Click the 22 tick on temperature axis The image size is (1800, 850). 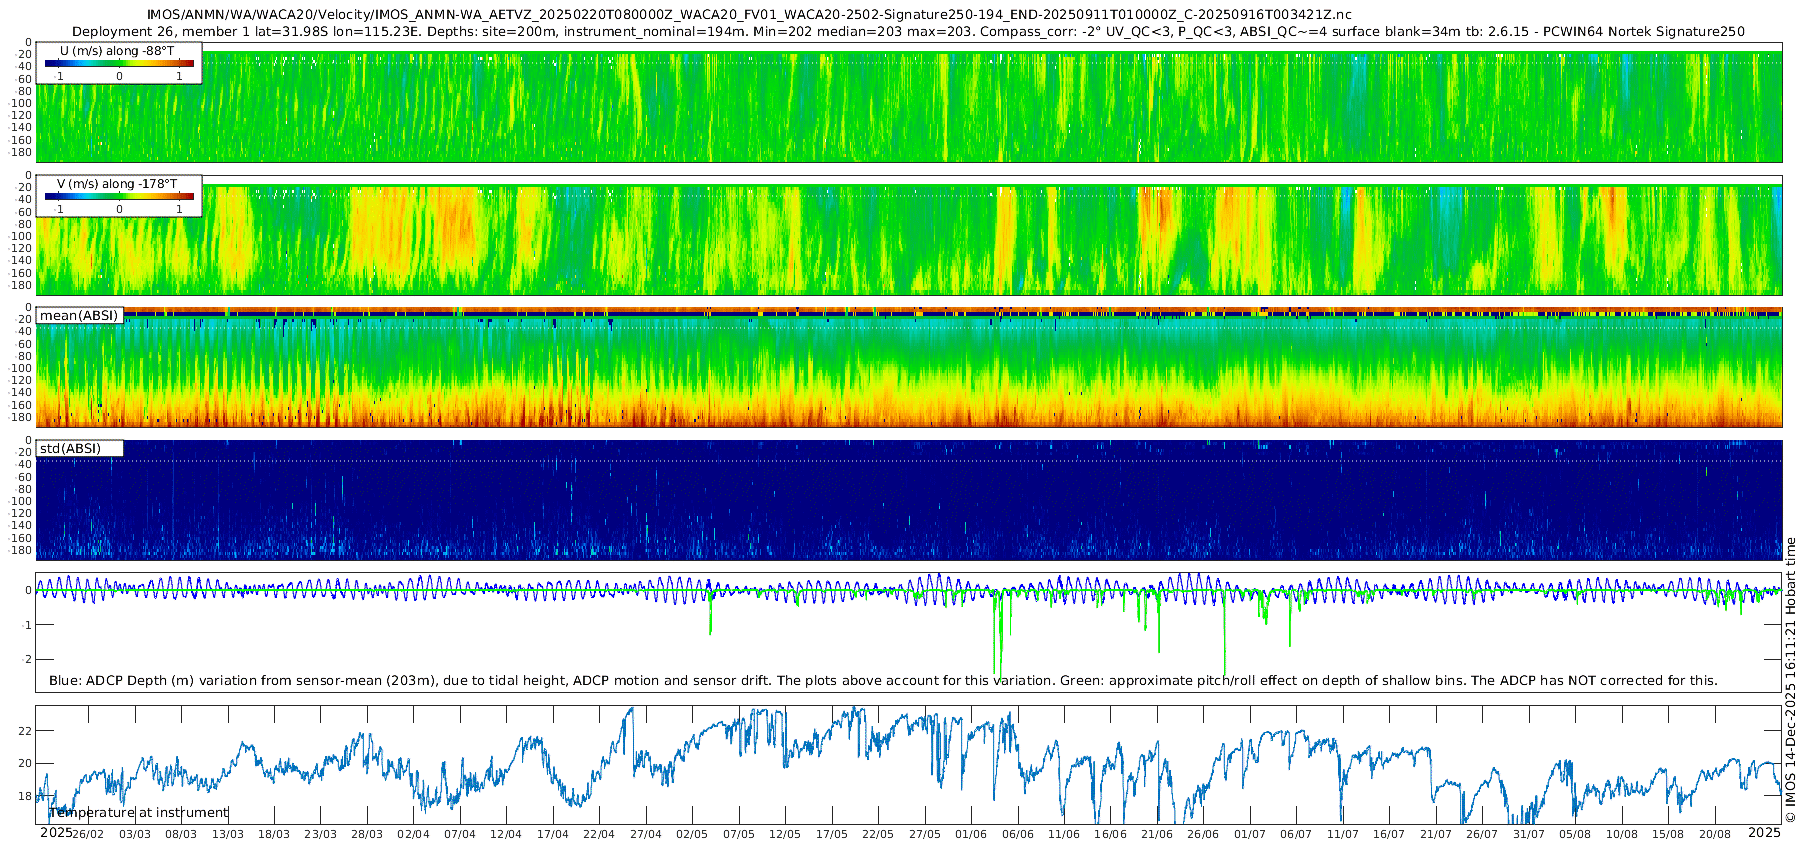(x=26, y=731)
